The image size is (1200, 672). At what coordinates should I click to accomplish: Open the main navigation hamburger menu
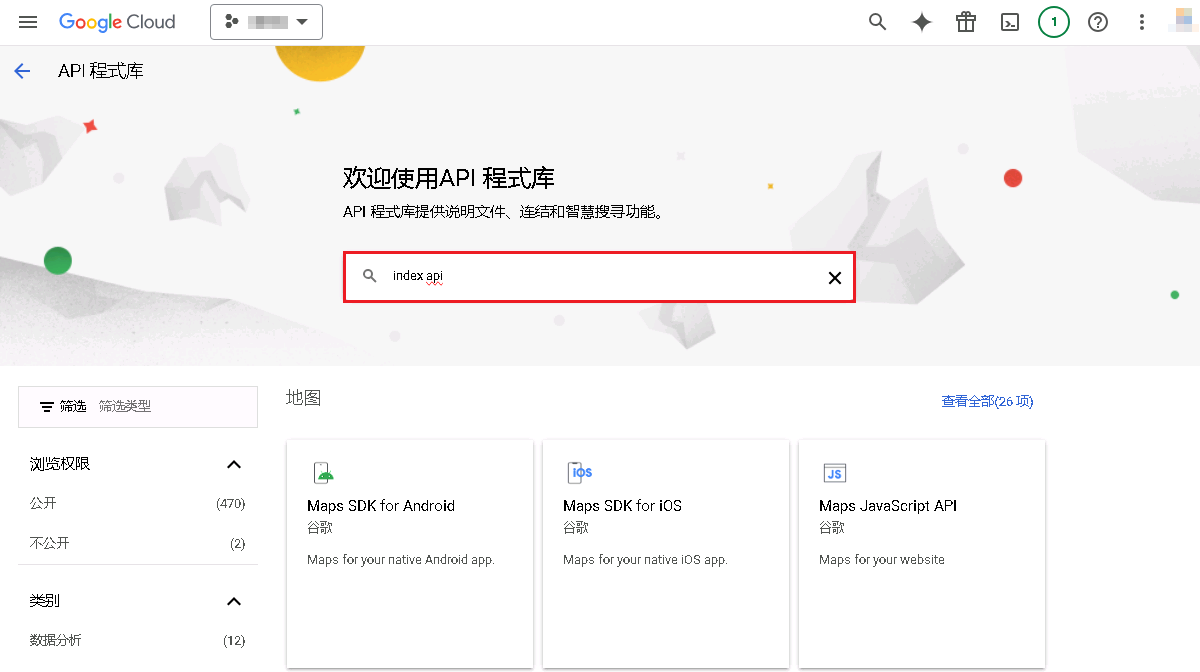point(28,22)
